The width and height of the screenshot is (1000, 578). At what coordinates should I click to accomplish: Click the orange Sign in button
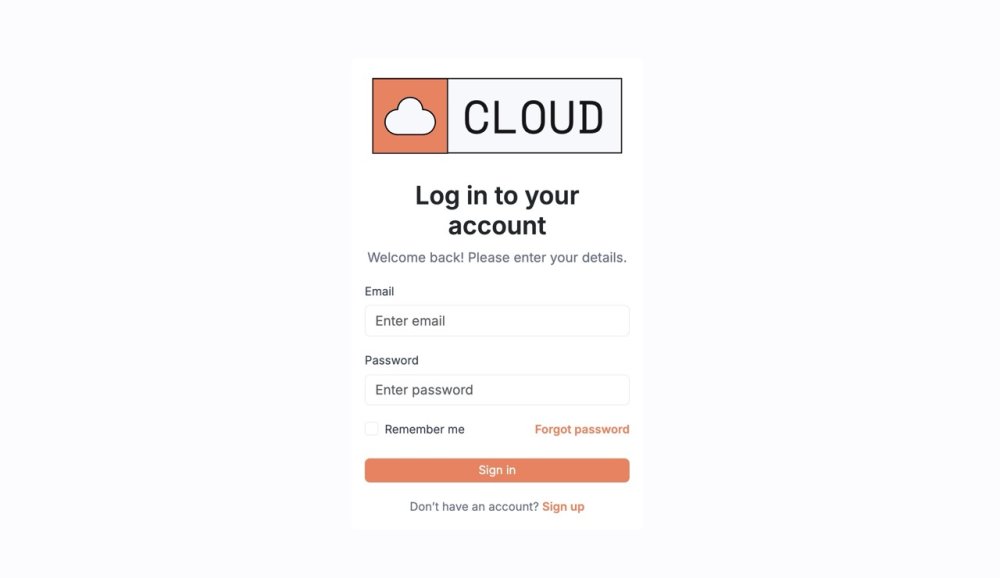coord(497,470)
